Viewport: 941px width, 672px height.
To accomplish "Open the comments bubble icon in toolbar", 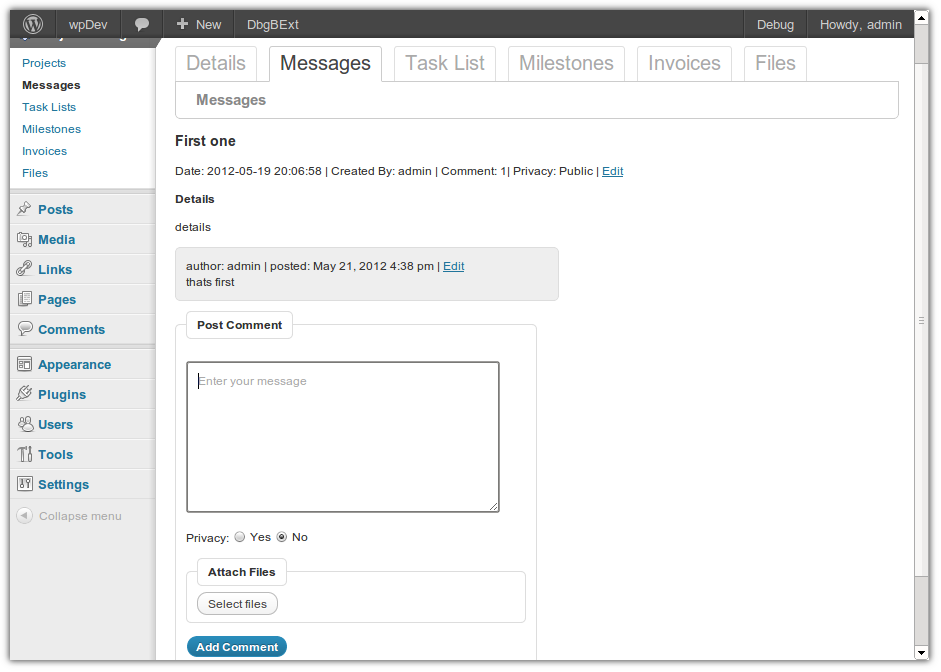I will (x=142, y=24).
